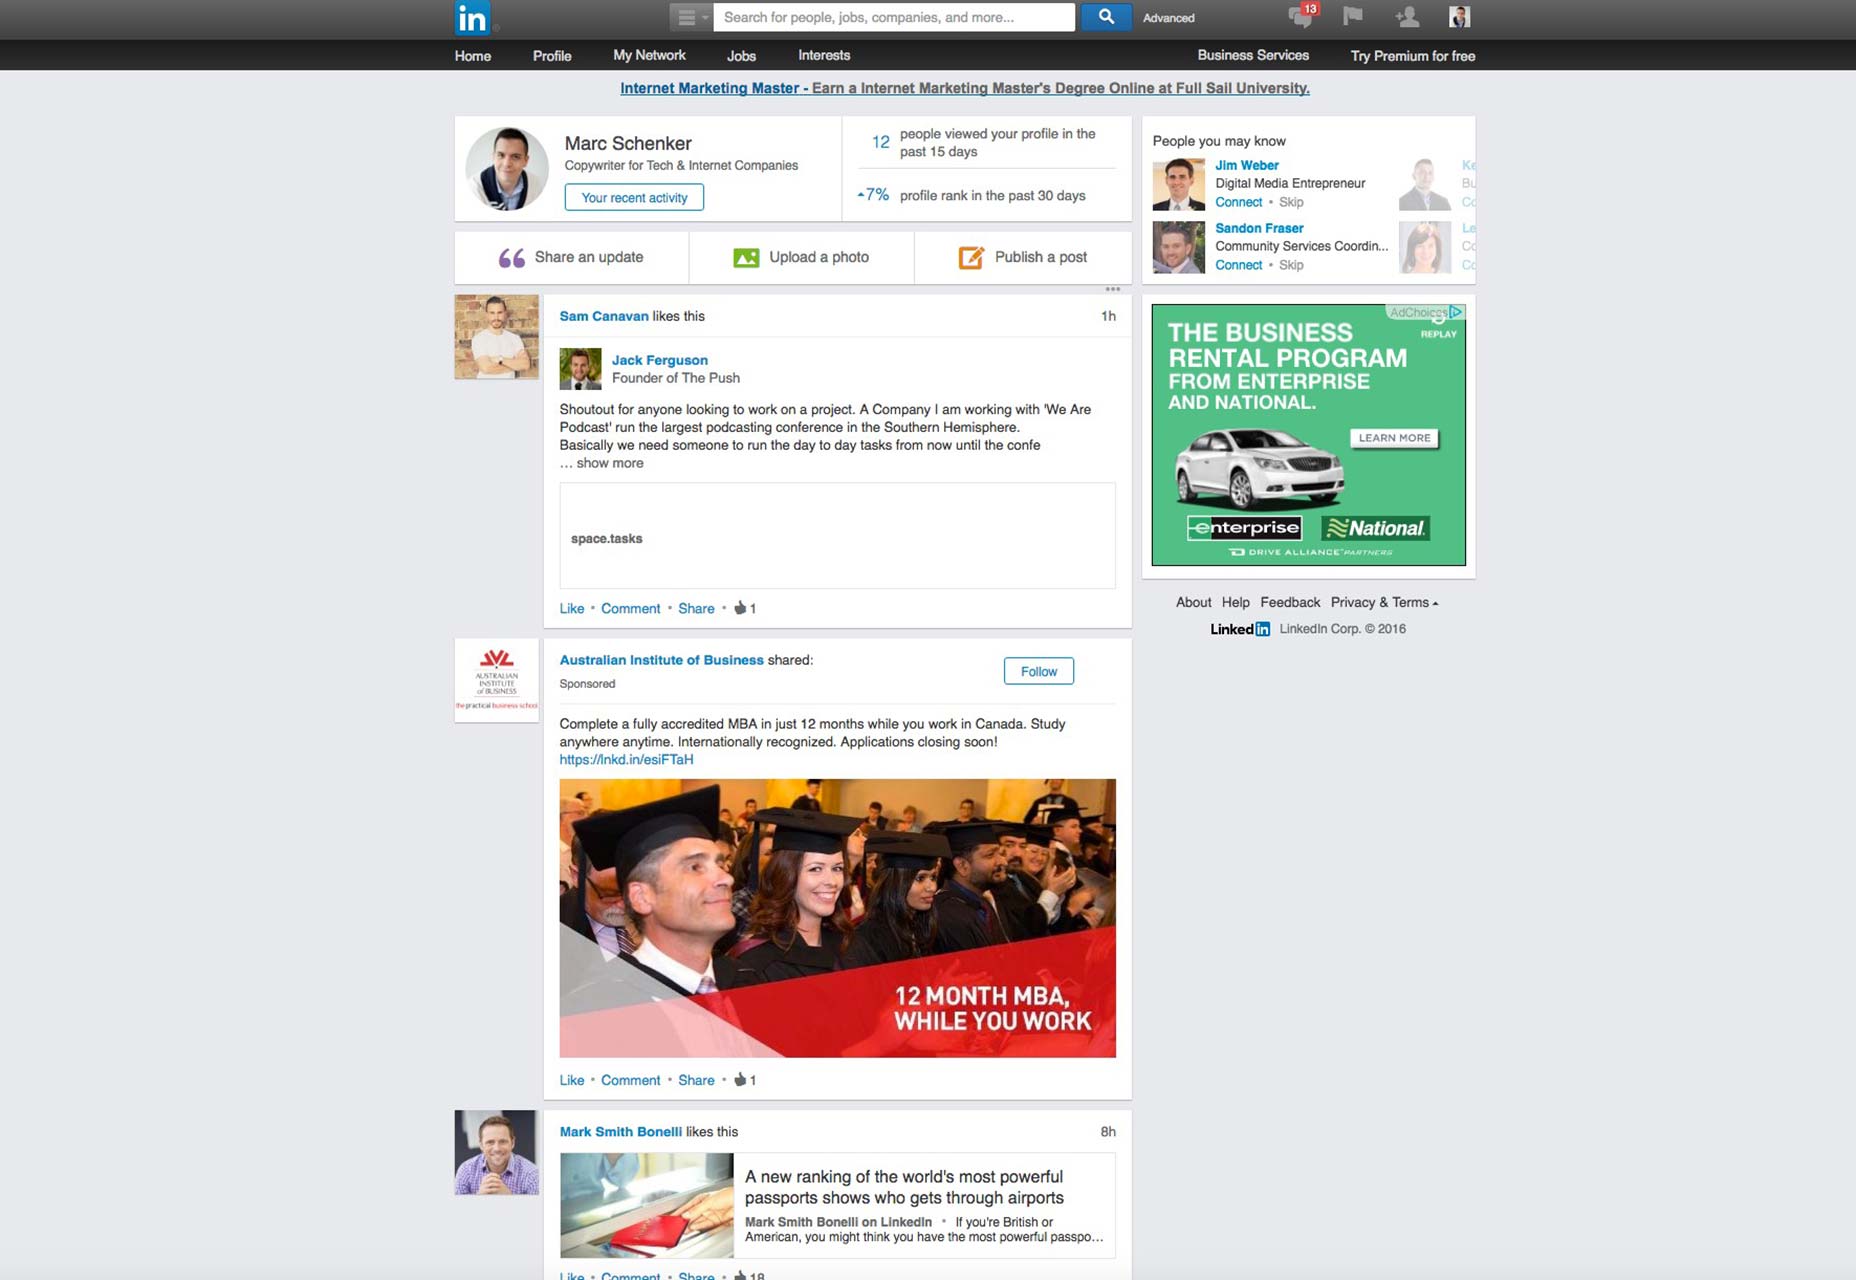Skip Jim Weber suggestion
Viewport: 1856px width, 1280px height.
point(1291,202)
